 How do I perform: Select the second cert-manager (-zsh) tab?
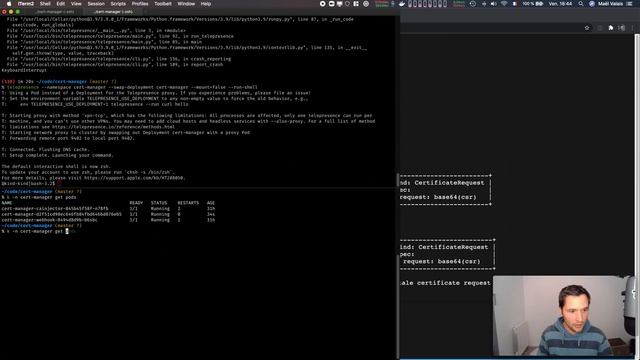[113, 12]
